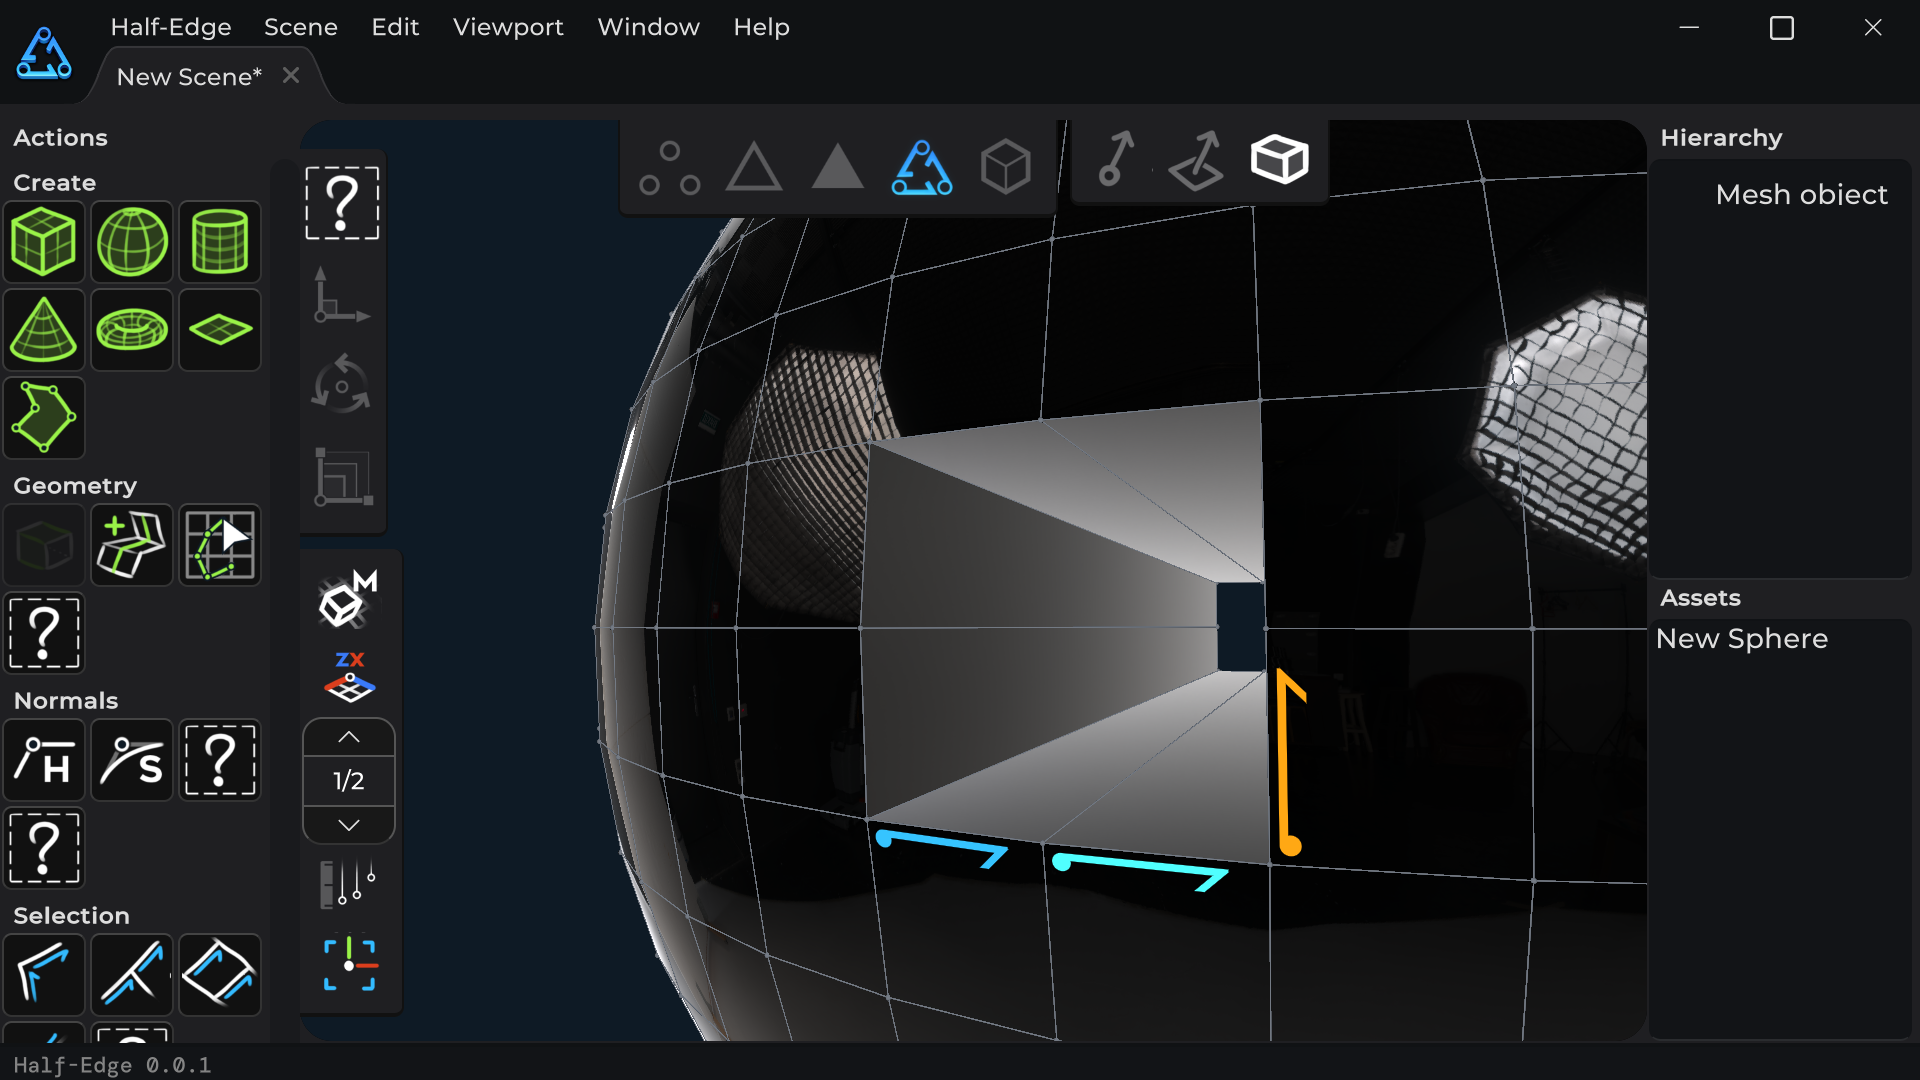Create a new cone primitive

44,330
